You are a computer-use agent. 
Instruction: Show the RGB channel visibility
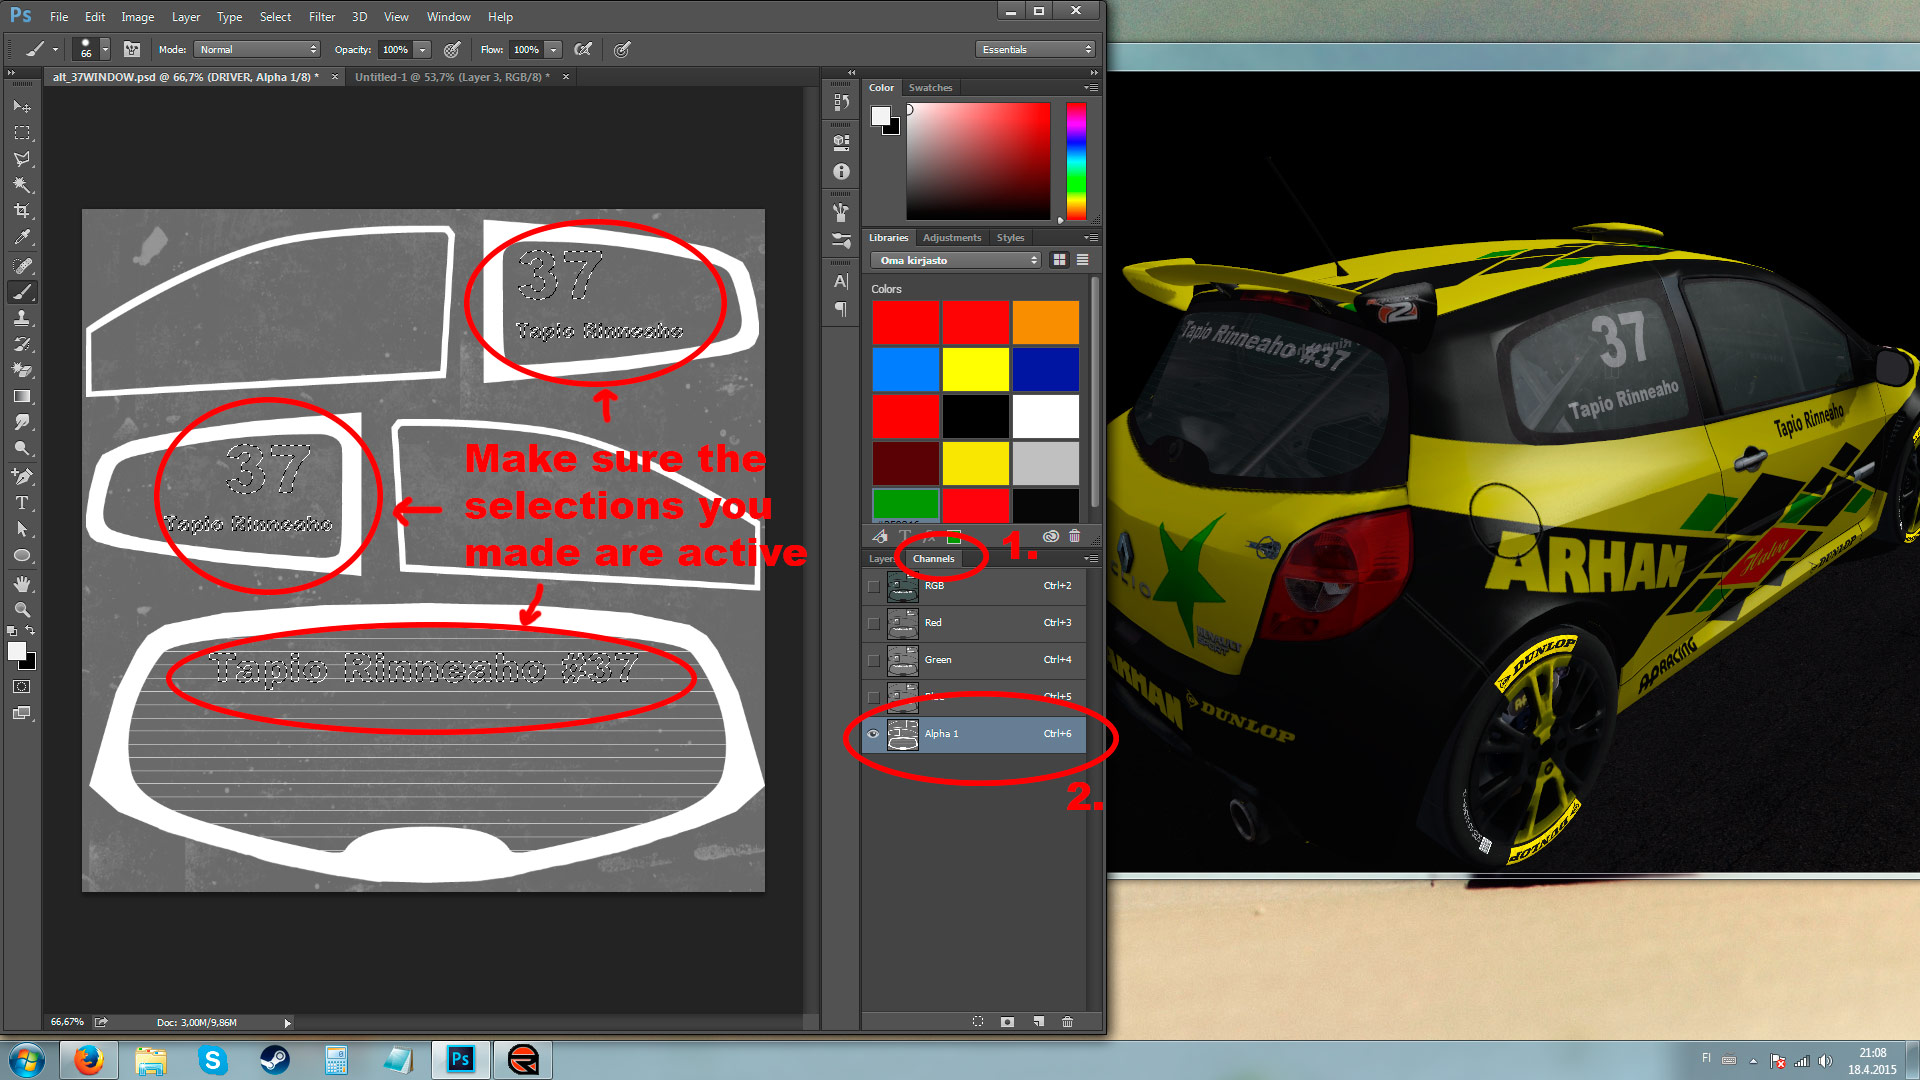[873, 586]
